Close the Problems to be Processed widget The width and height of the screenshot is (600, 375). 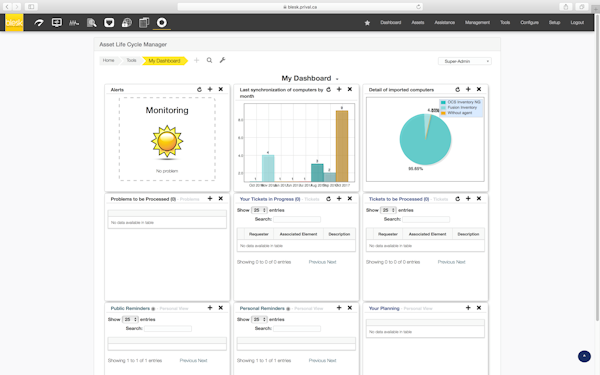coord(221,199)
